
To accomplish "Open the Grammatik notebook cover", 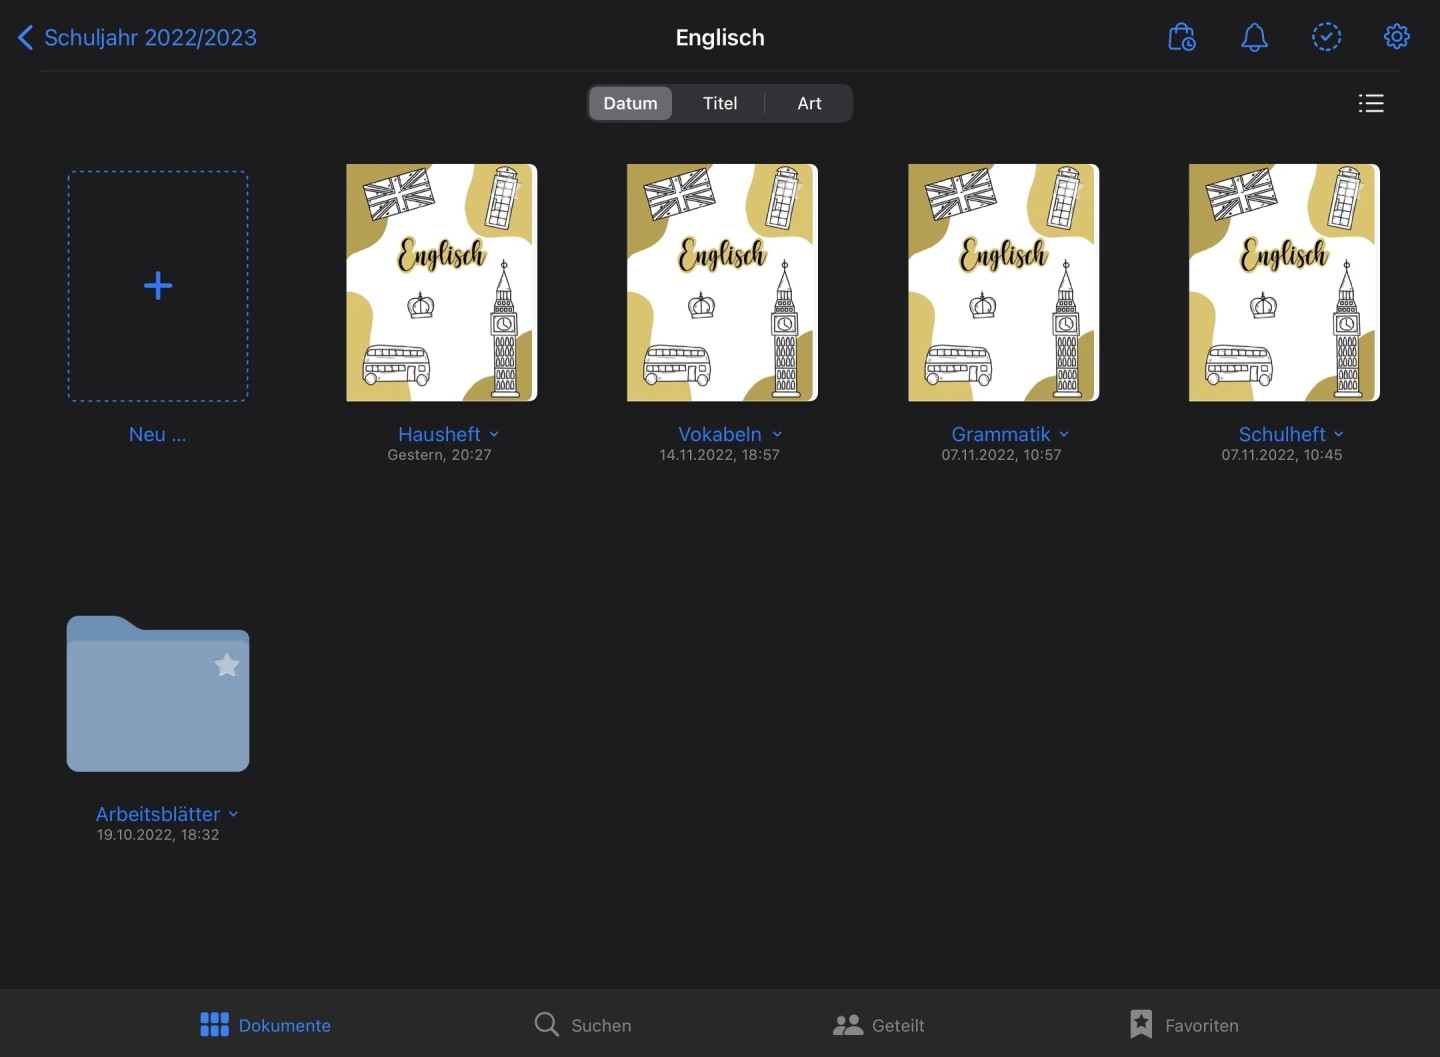I will (1003, 283).
